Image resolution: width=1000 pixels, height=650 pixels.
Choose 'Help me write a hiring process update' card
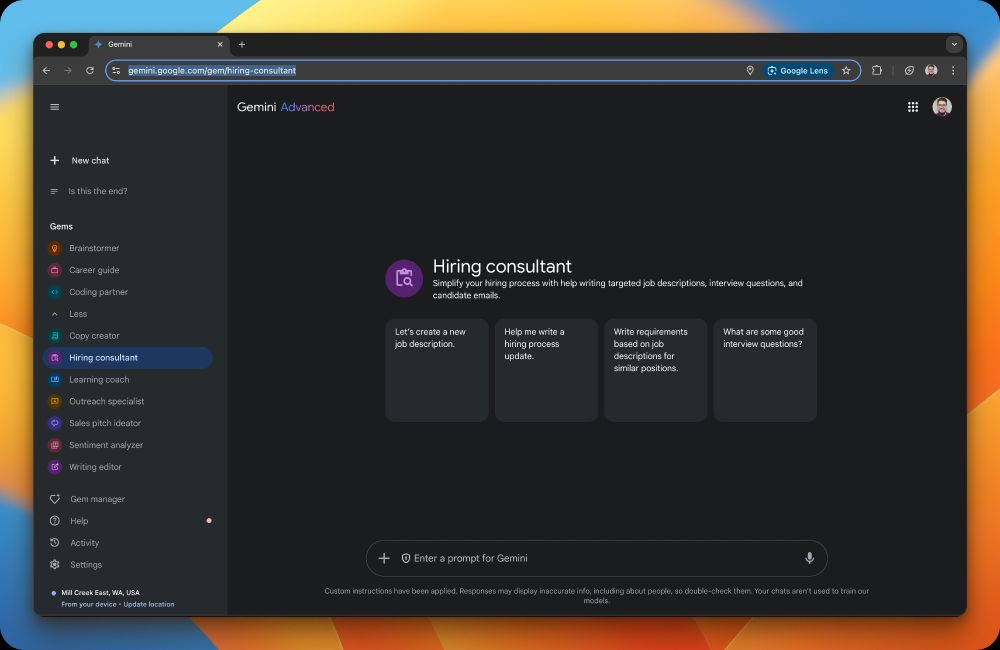[546, 370]
